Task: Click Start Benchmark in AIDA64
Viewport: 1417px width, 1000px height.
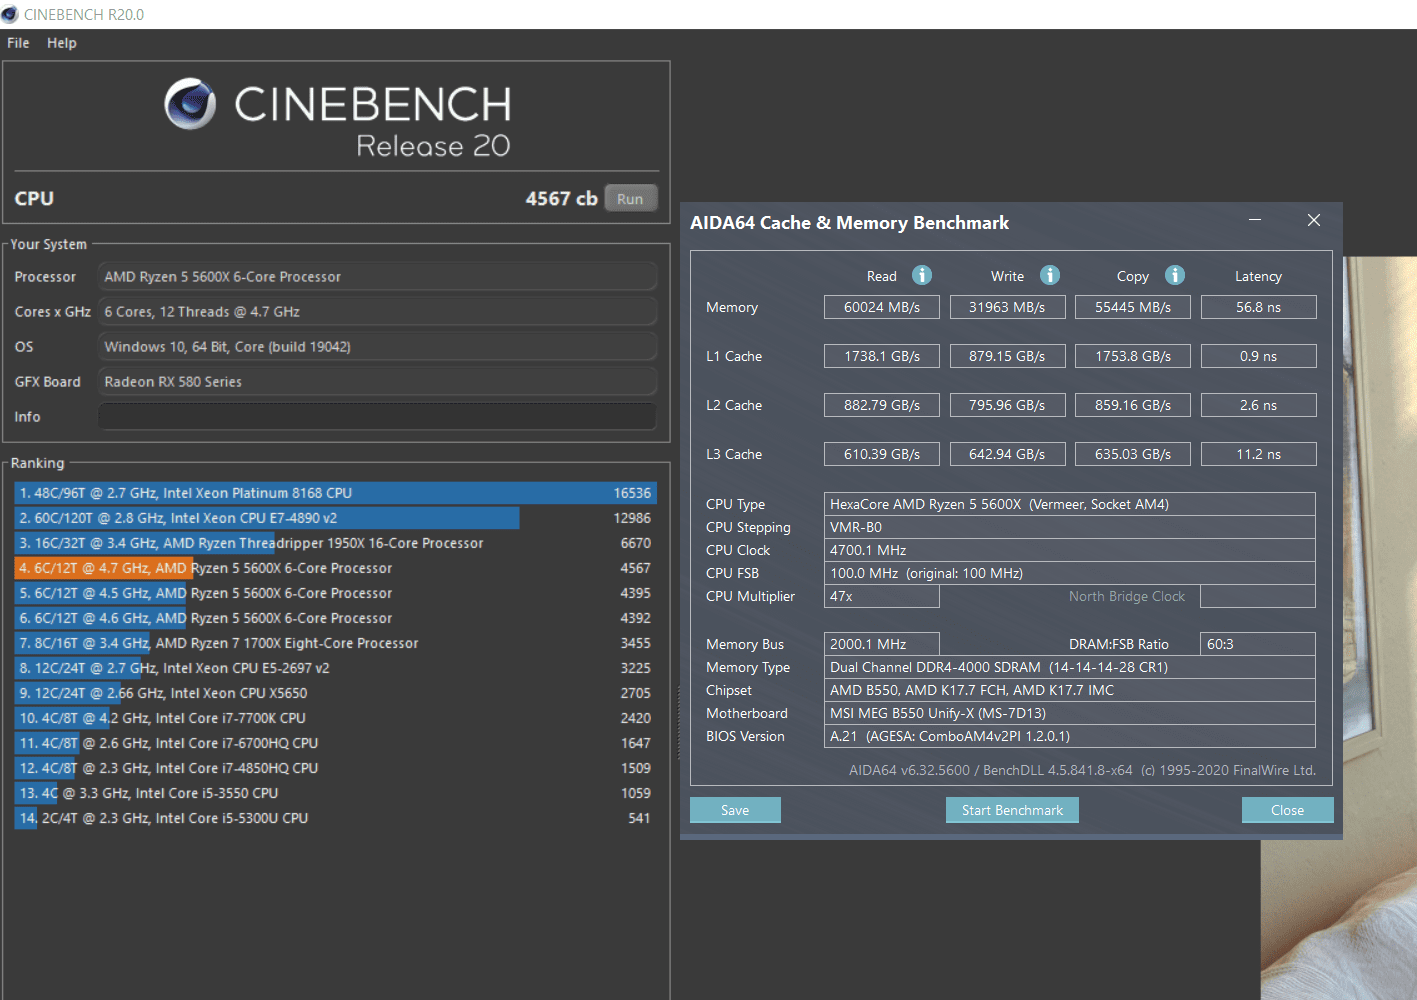Action: (x=1012, y=810)
